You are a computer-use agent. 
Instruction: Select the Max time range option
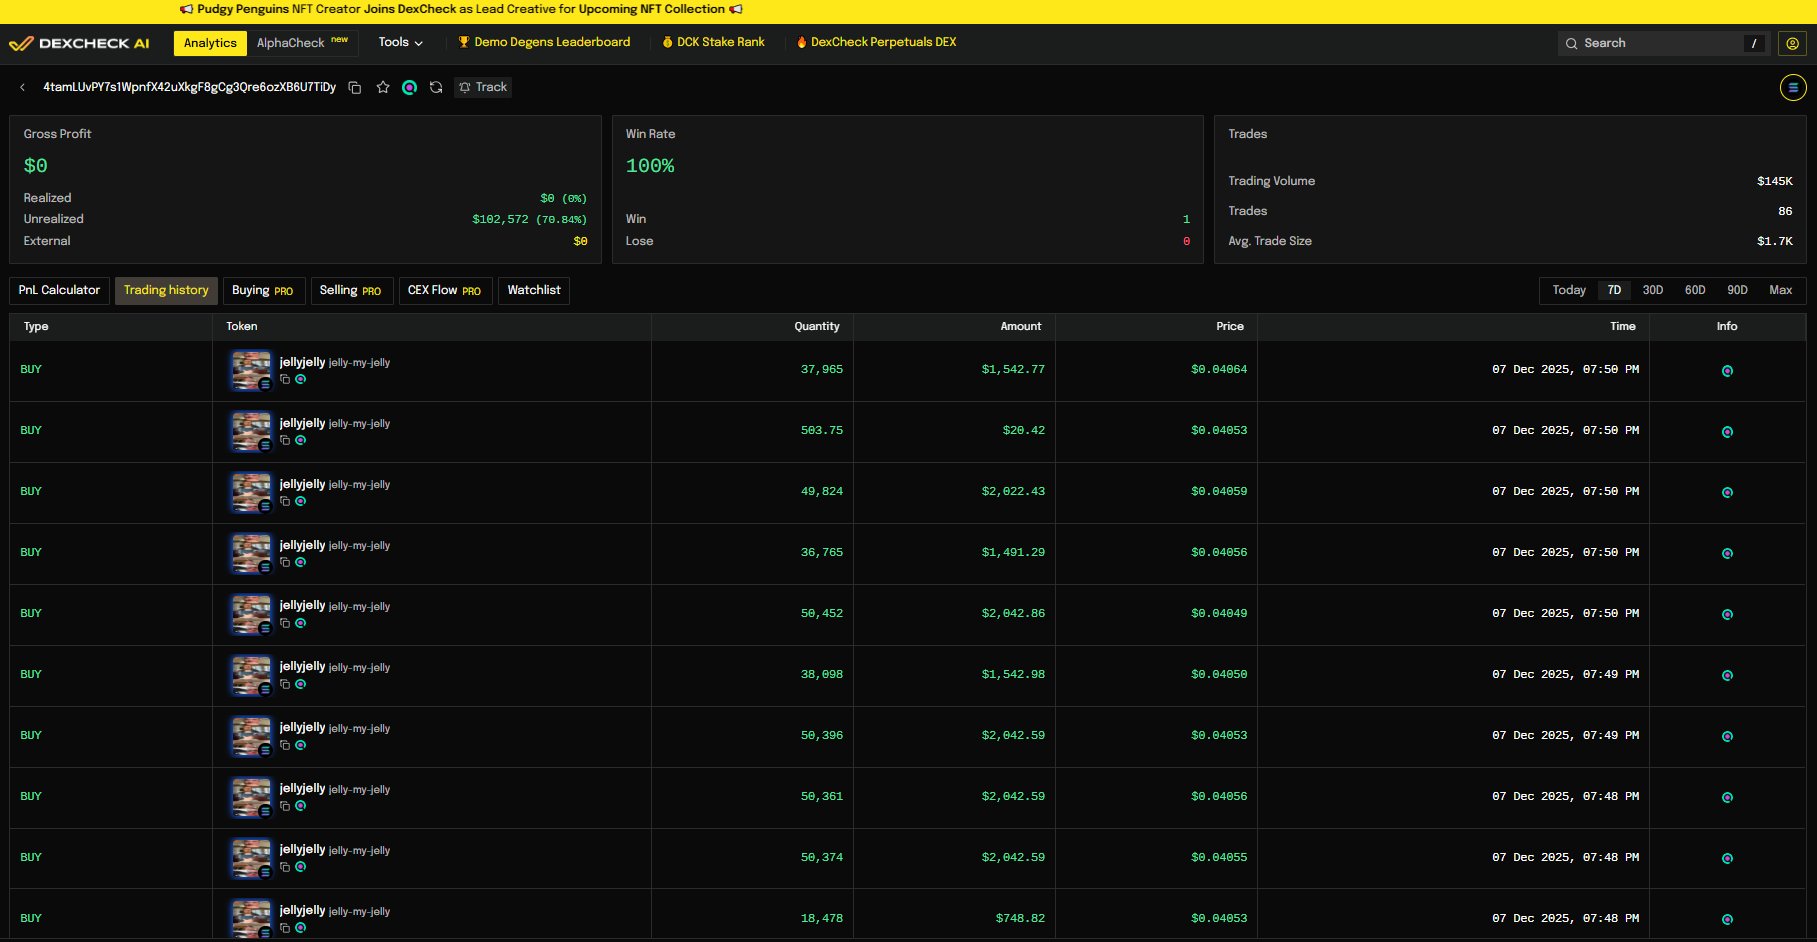click(1780, 290)
